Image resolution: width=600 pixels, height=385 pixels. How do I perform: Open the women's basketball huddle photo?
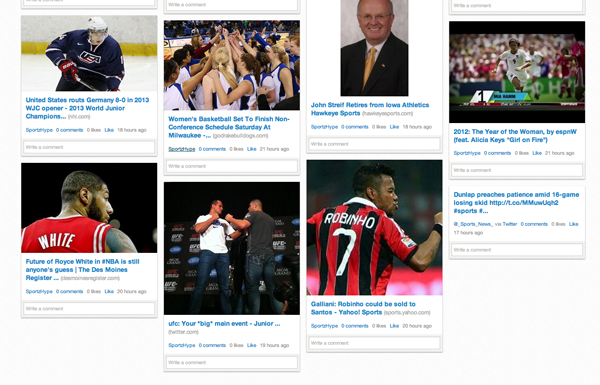coord(232,65)
